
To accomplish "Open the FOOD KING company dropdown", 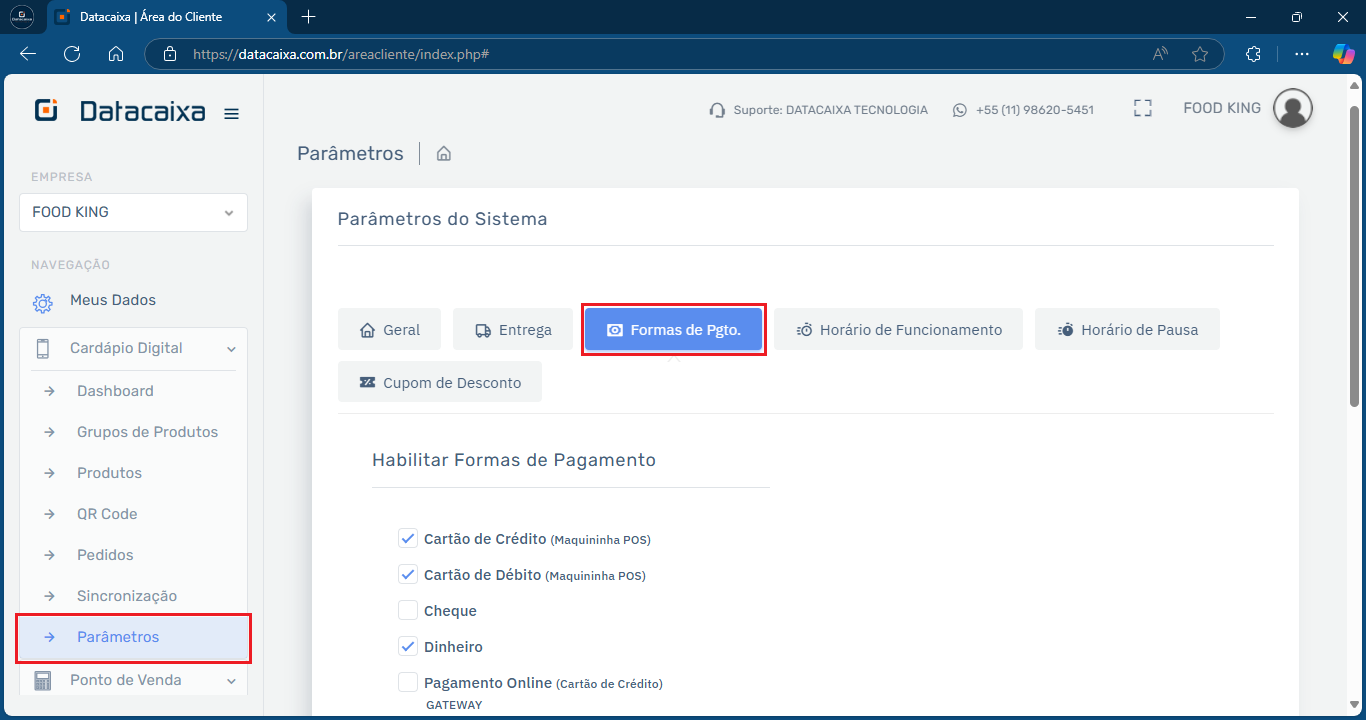I will 133,212.
